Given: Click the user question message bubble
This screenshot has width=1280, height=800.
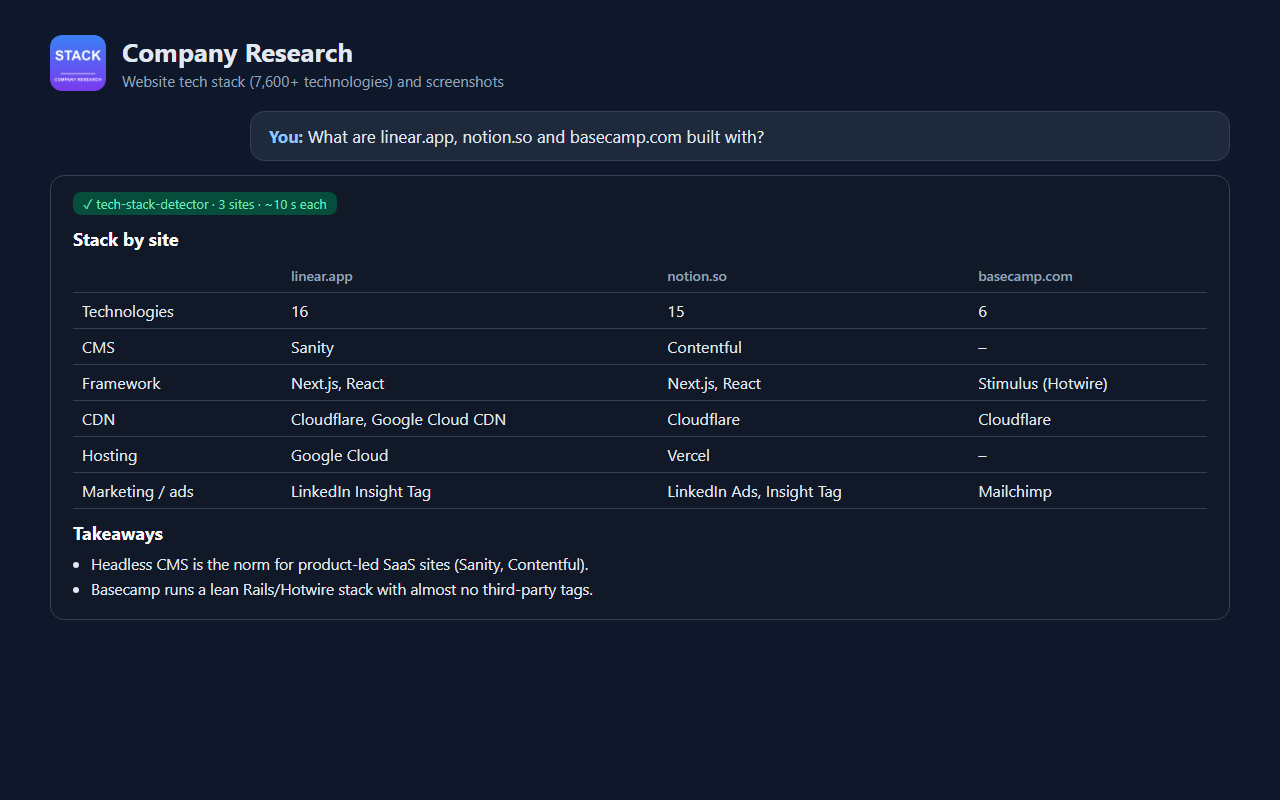Looking at the screenshot, I should point(739,136).
